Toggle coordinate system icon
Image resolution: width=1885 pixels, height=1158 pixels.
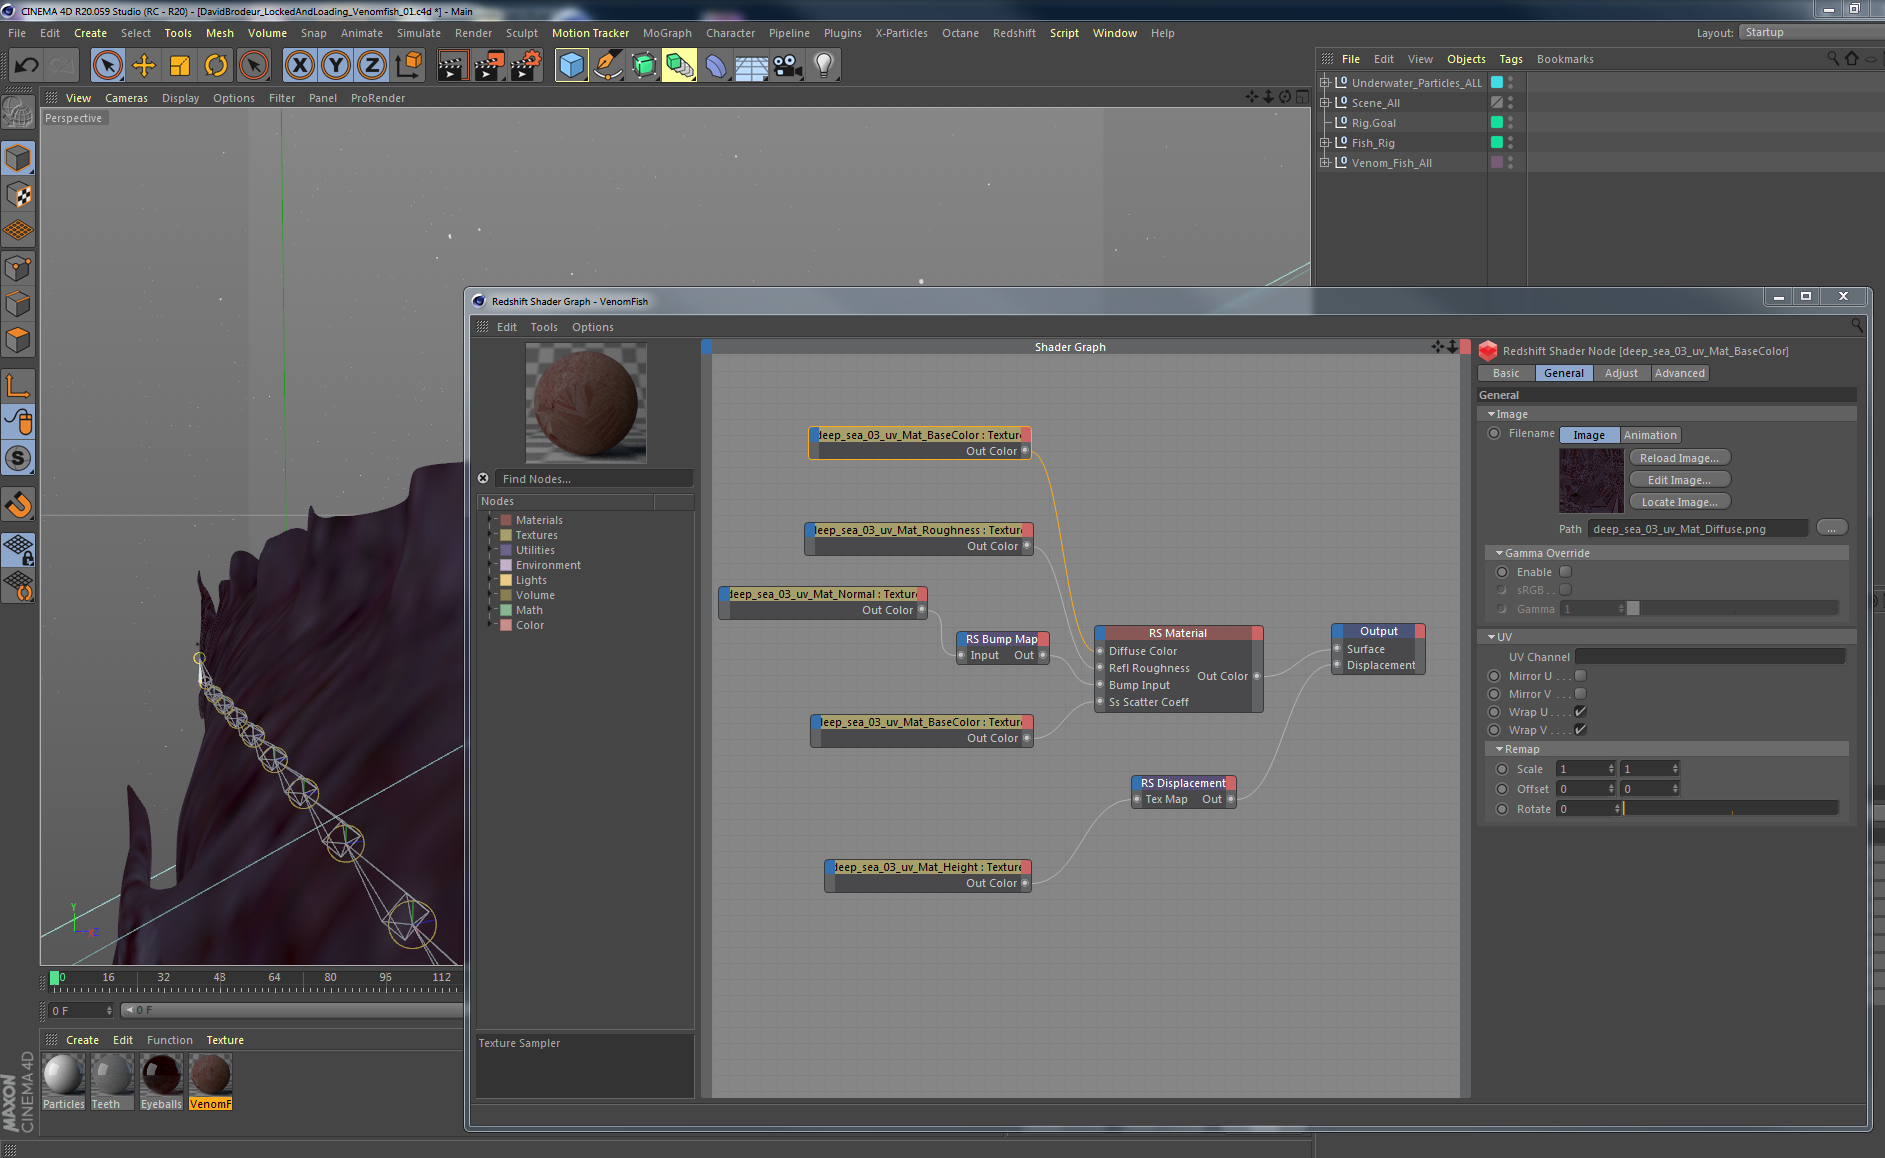coord(408,66)
